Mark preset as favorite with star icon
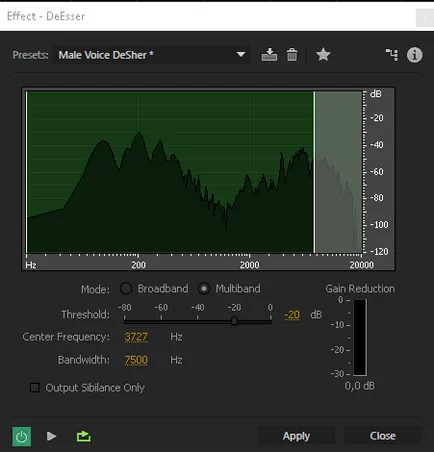 click(323, 55)
